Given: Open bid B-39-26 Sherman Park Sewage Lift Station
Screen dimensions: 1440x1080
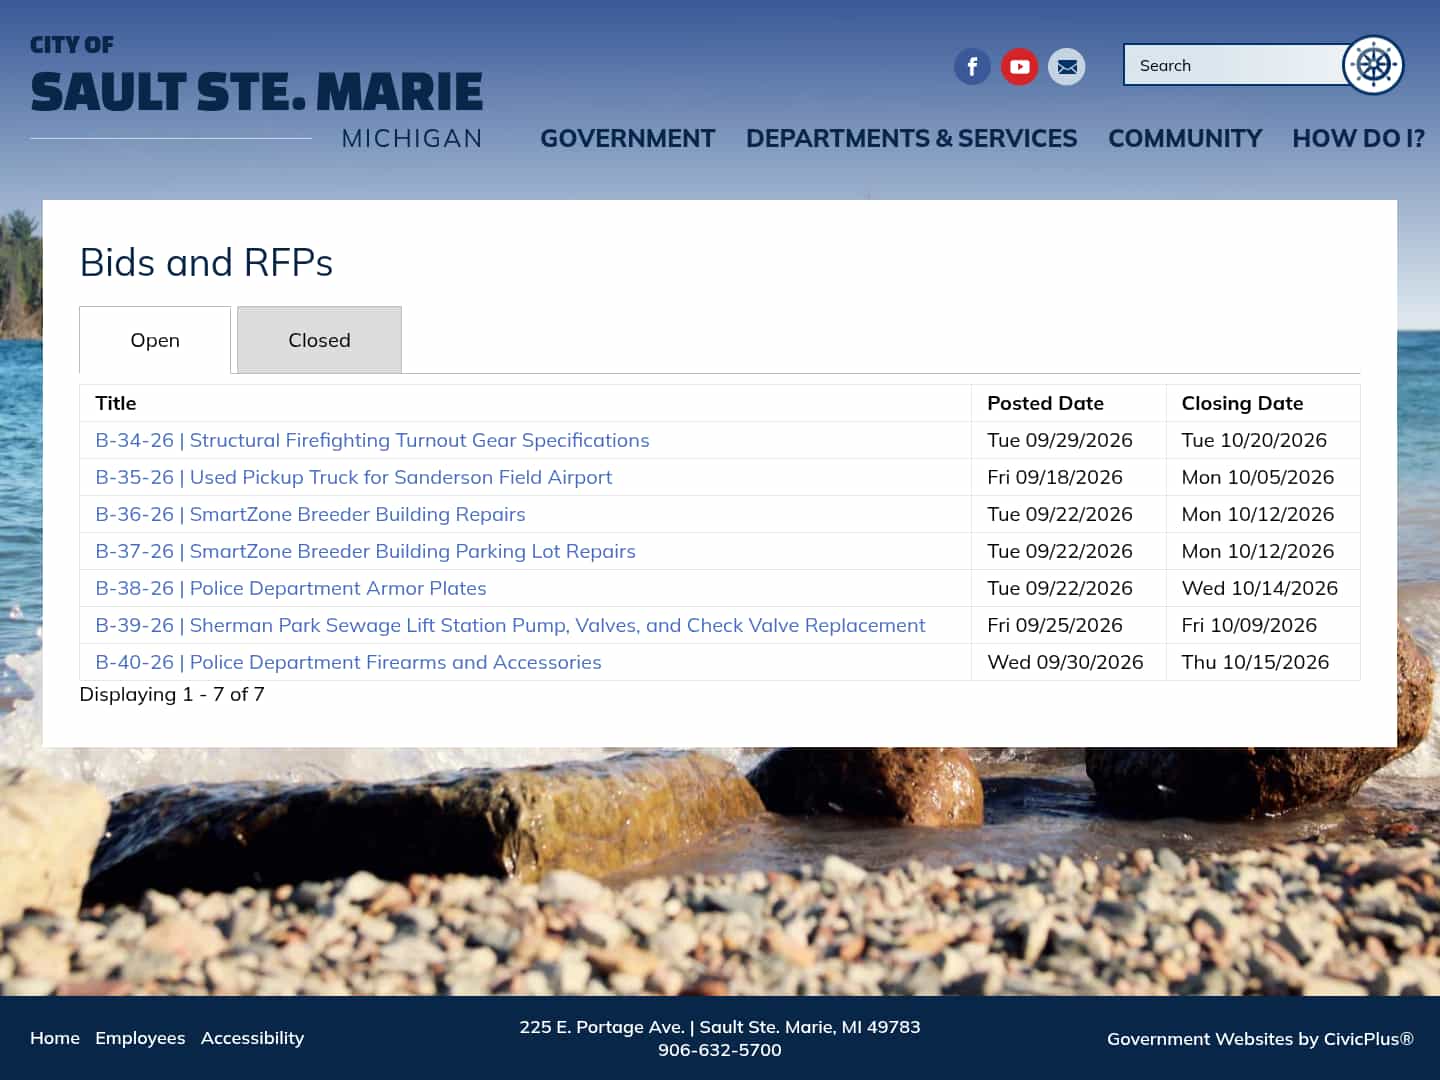Looking at the screenshot, I should 510,625.
